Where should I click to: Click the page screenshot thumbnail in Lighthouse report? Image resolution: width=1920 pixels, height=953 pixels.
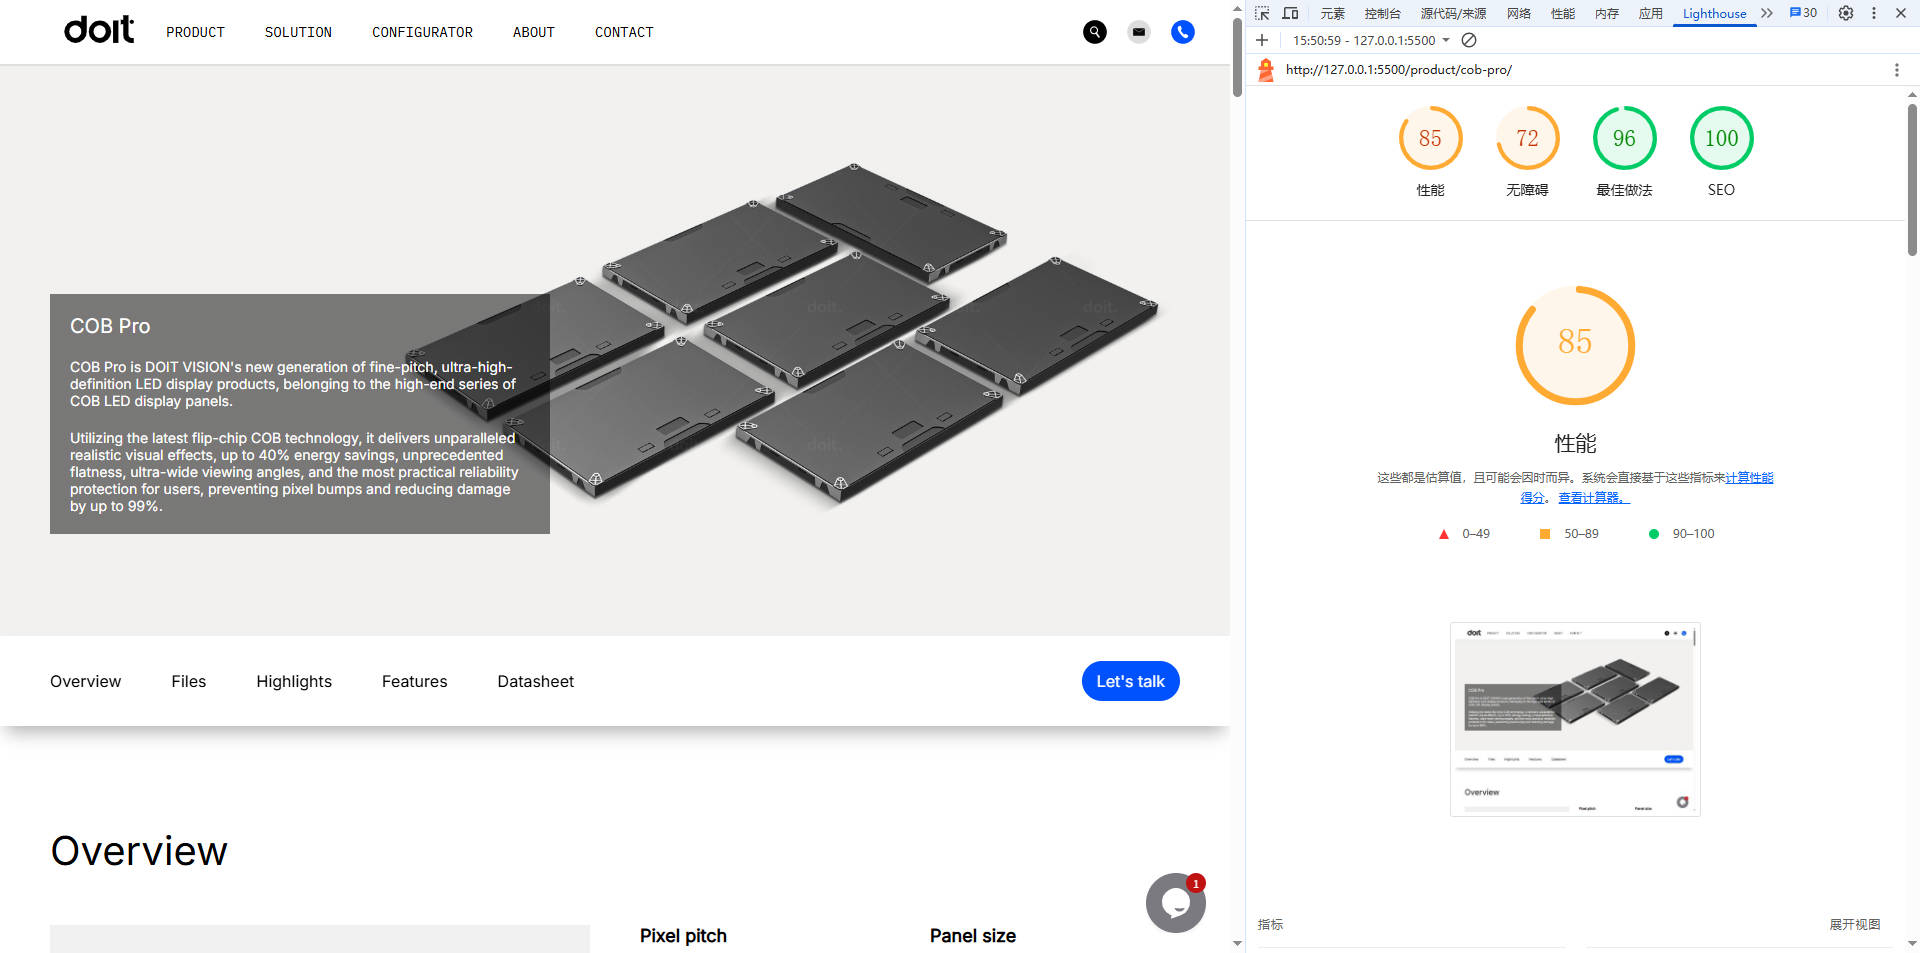pyautogui.click(x=1575, y=719)
